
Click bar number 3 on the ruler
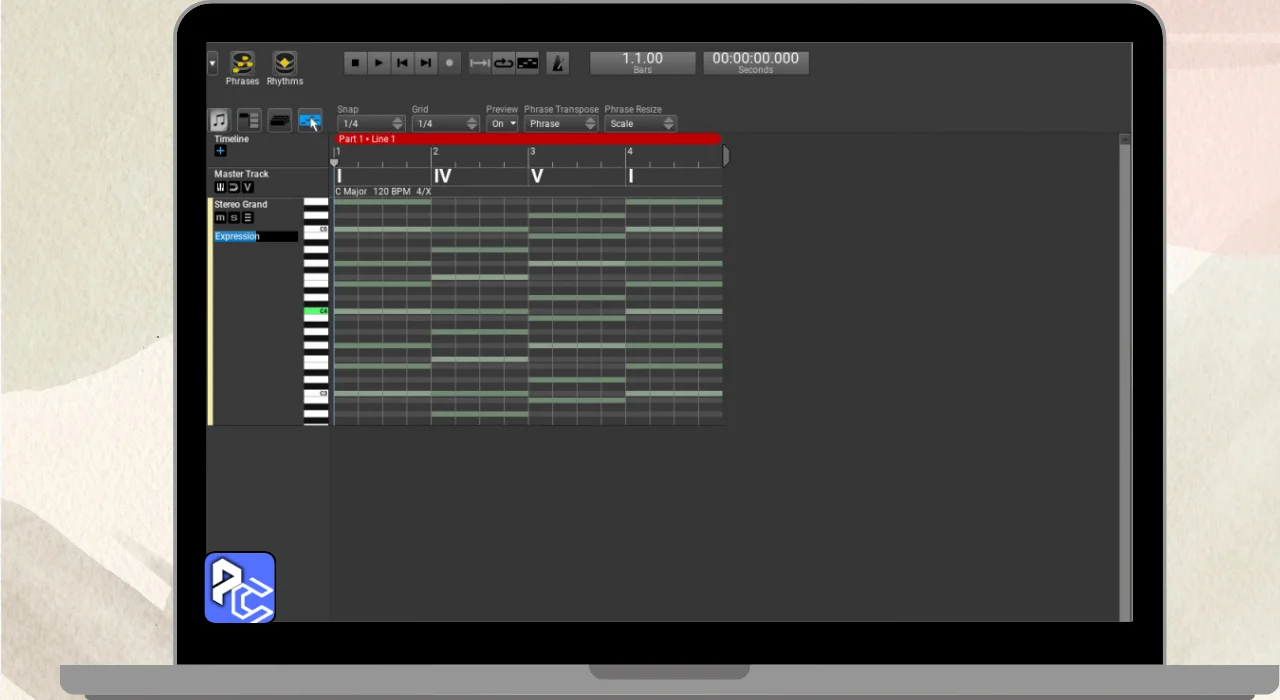point(532,152)
